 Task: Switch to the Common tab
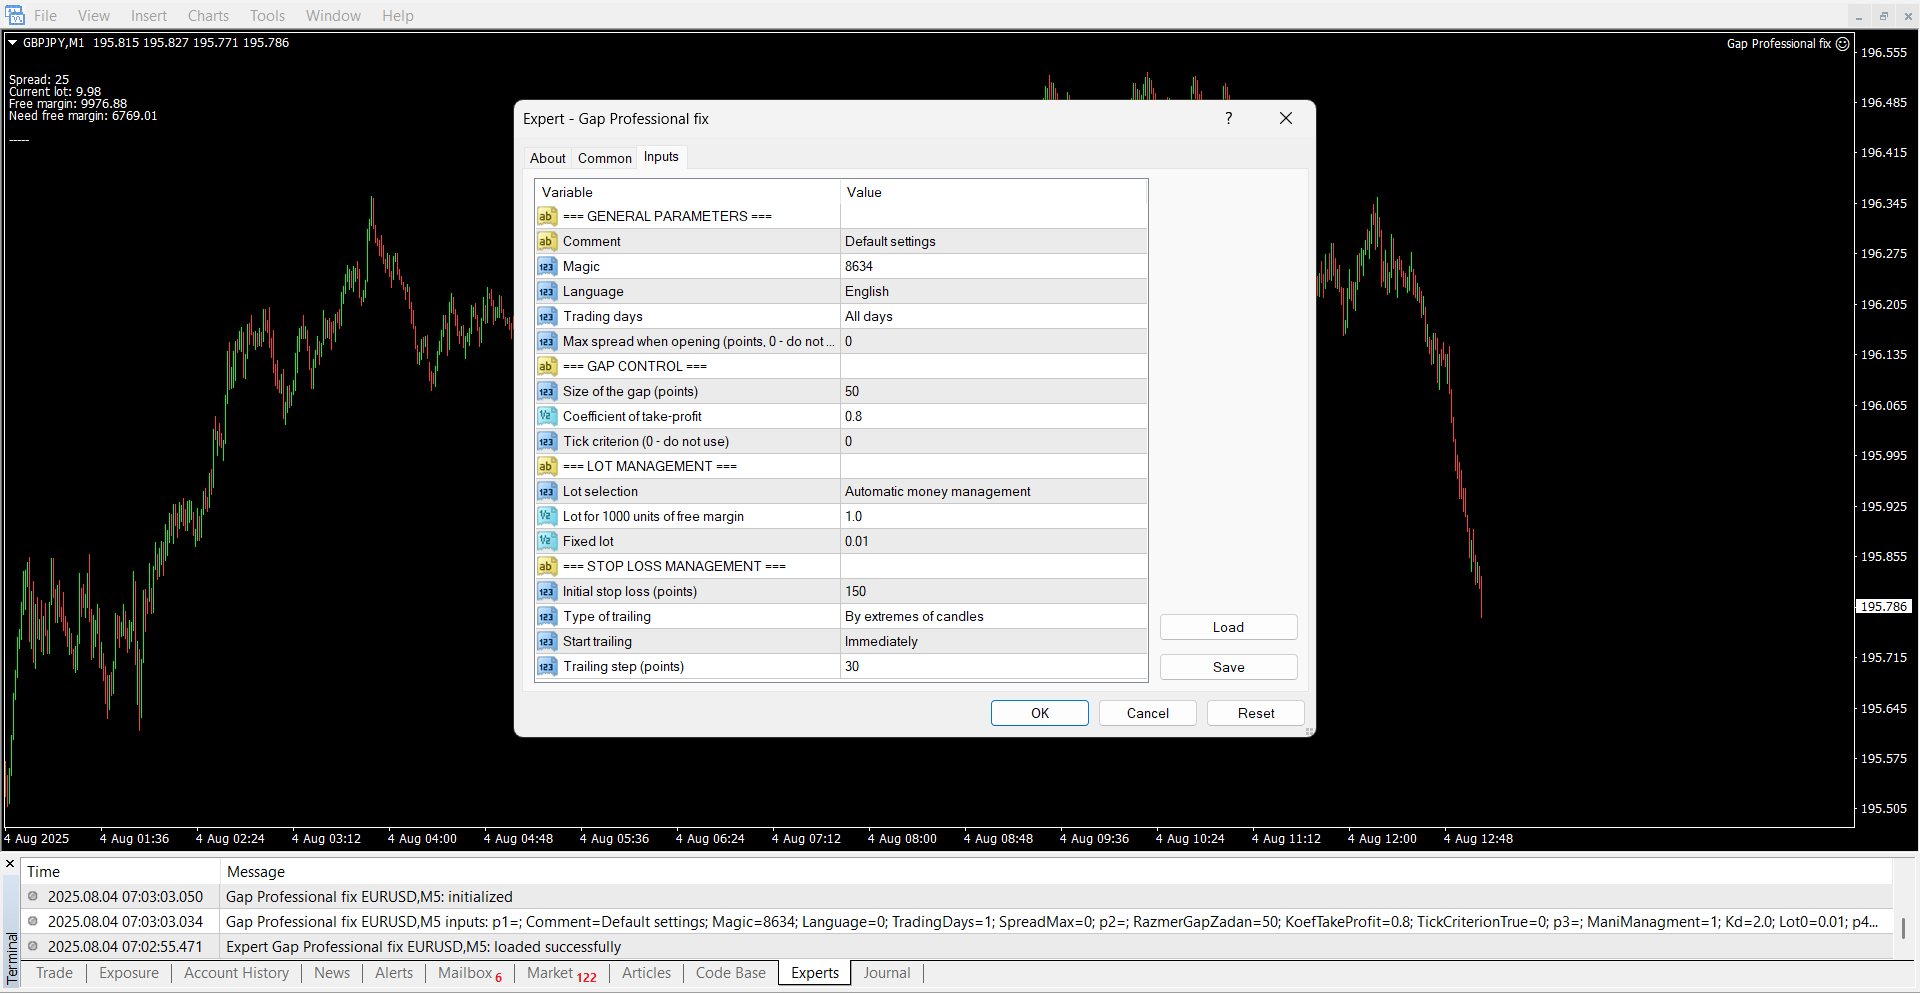604,158
